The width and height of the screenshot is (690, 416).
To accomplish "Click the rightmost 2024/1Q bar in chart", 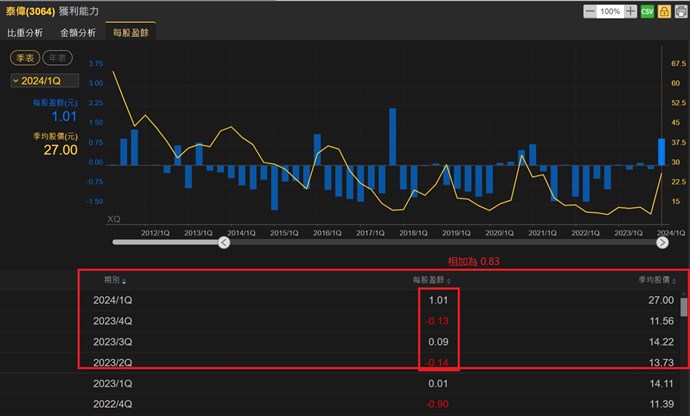I will pyautogui.click(x=661, y=151).
